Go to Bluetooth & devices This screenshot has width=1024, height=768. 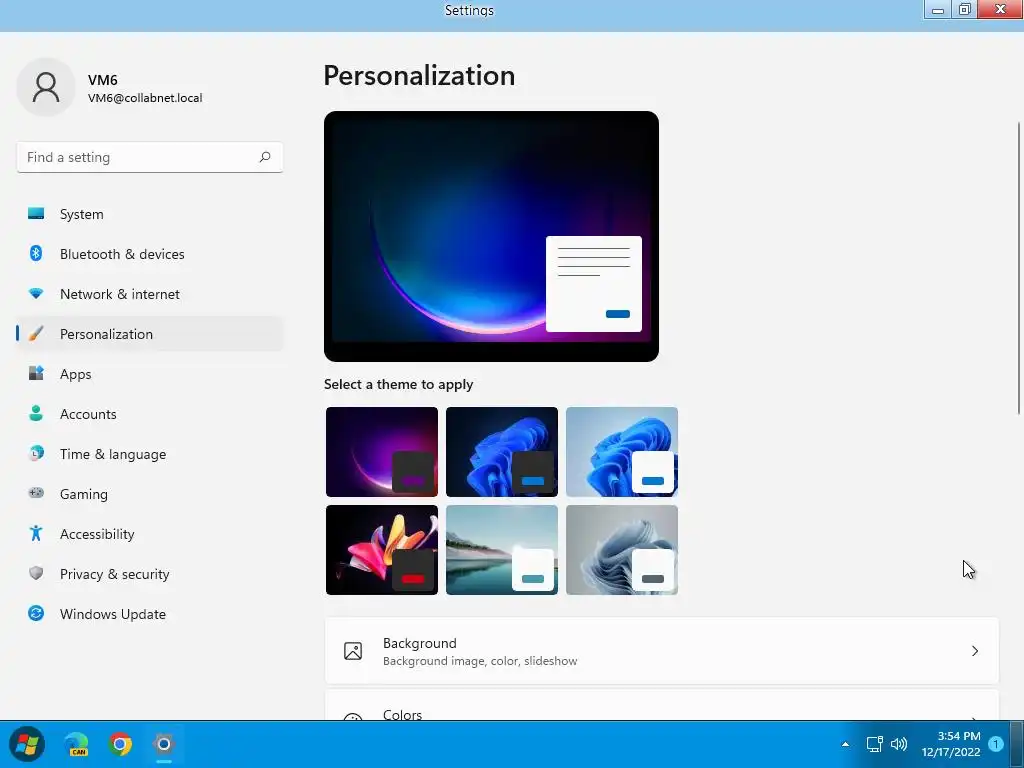[150, 253]
